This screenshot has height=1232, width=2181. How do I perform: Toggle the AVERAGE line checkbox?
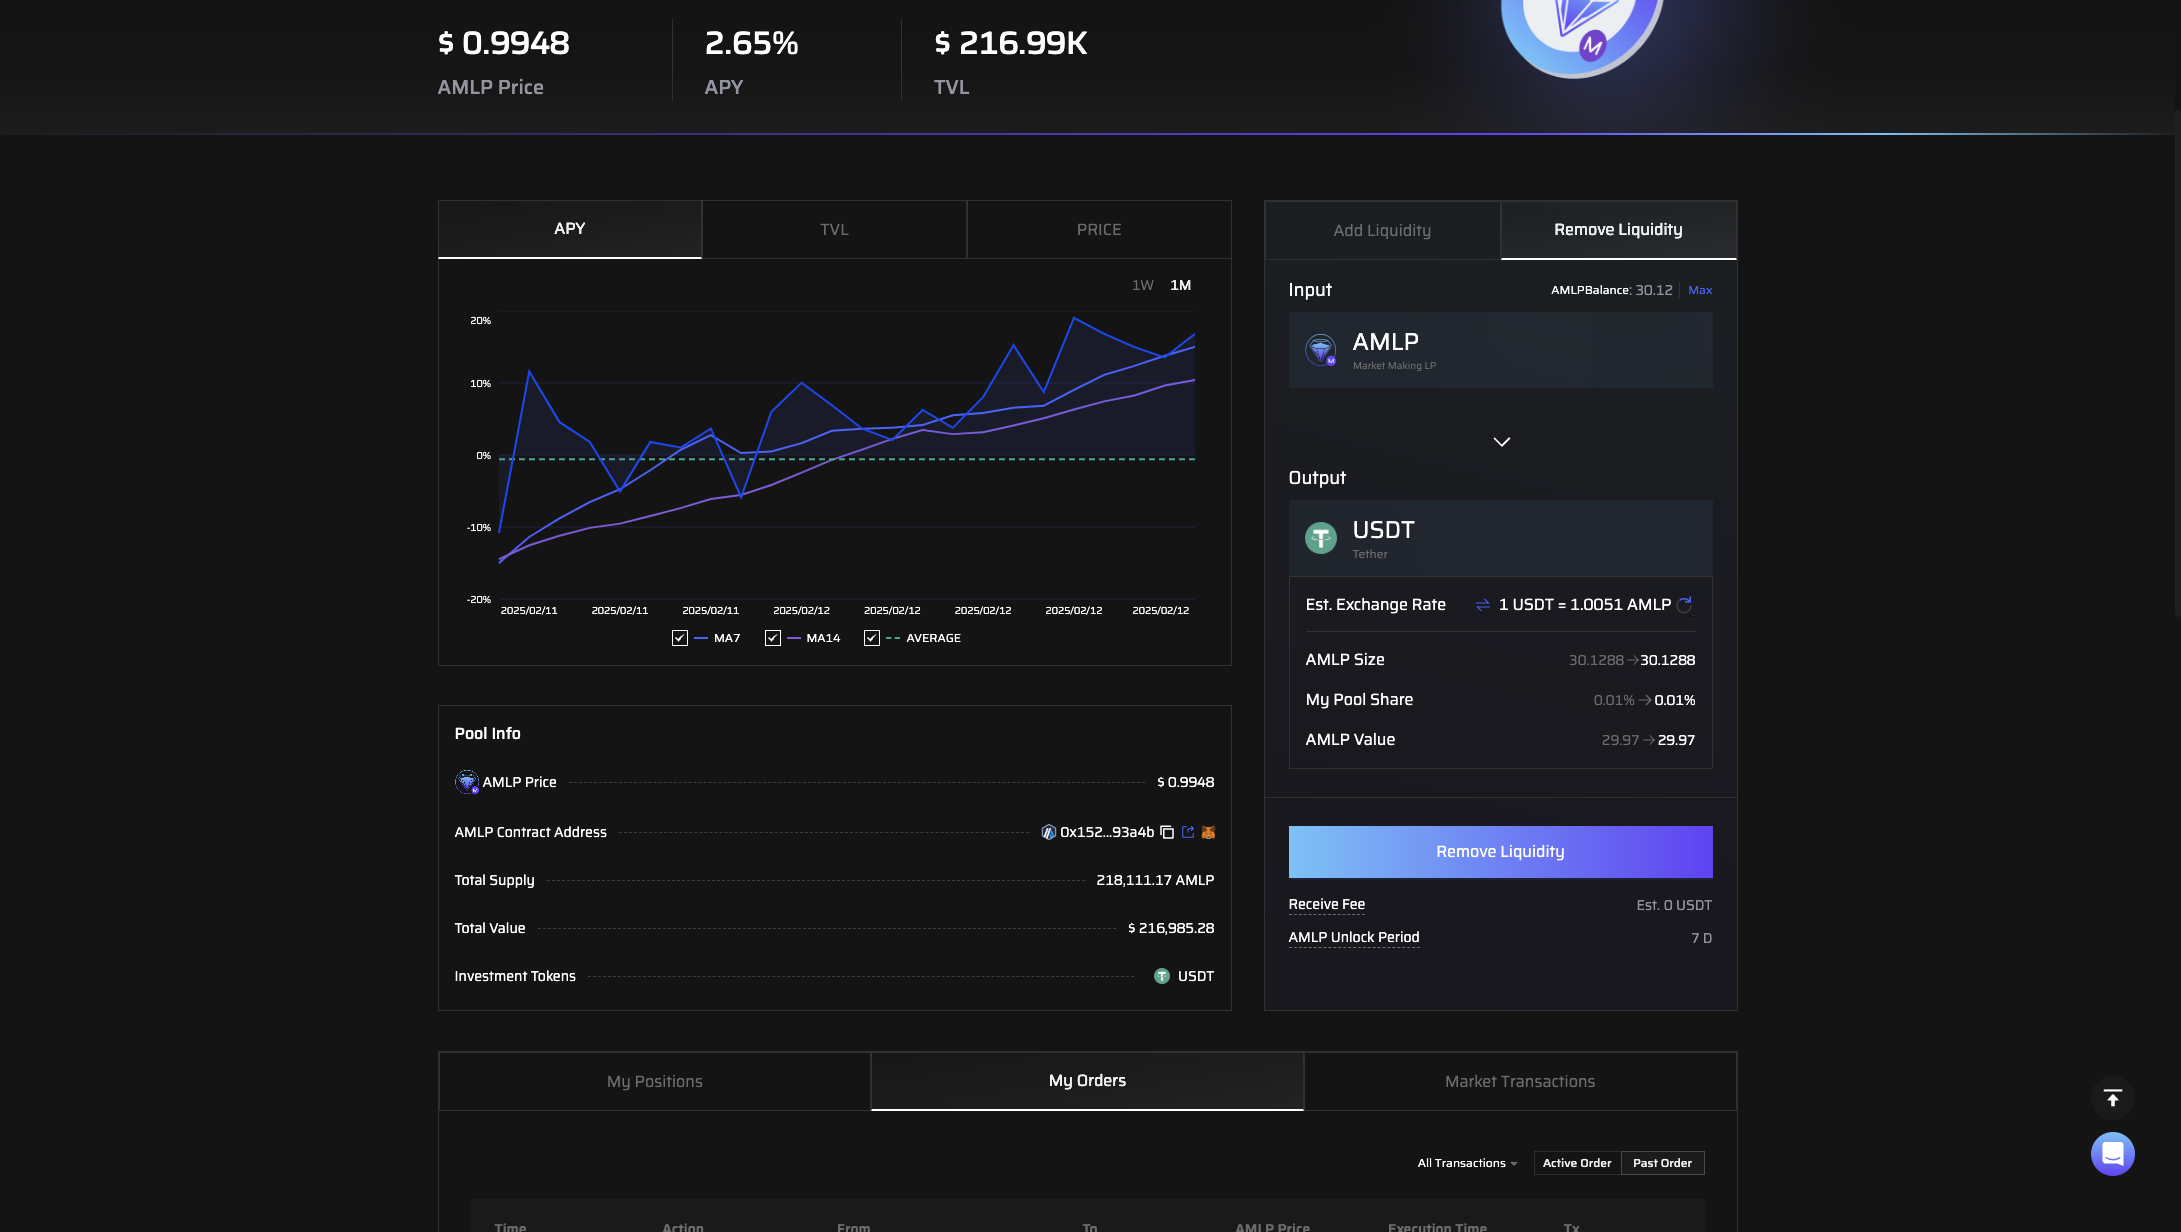(872, 638)
